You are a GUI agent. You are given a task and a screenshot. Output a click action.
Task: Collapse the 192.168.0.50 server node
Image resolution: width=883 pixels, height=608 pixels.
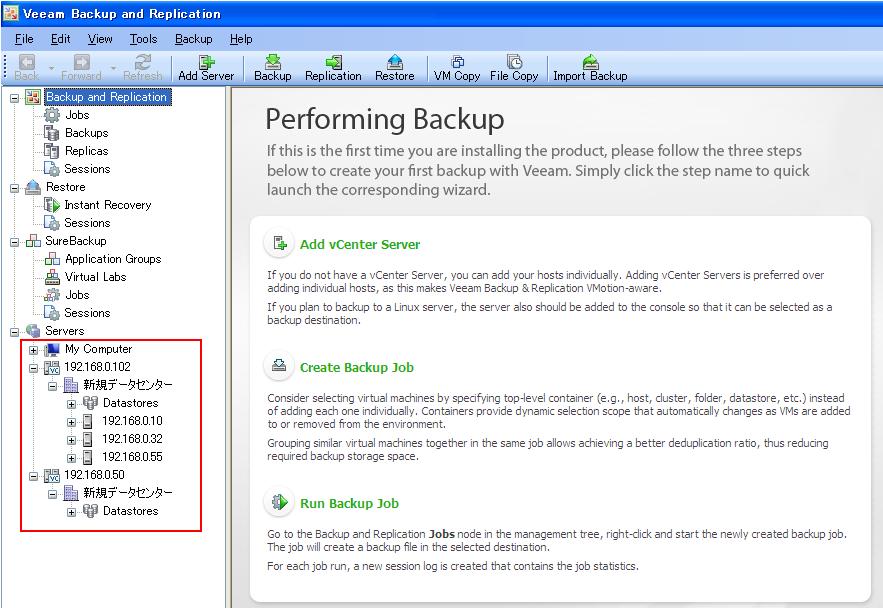[x=34, y=476]
